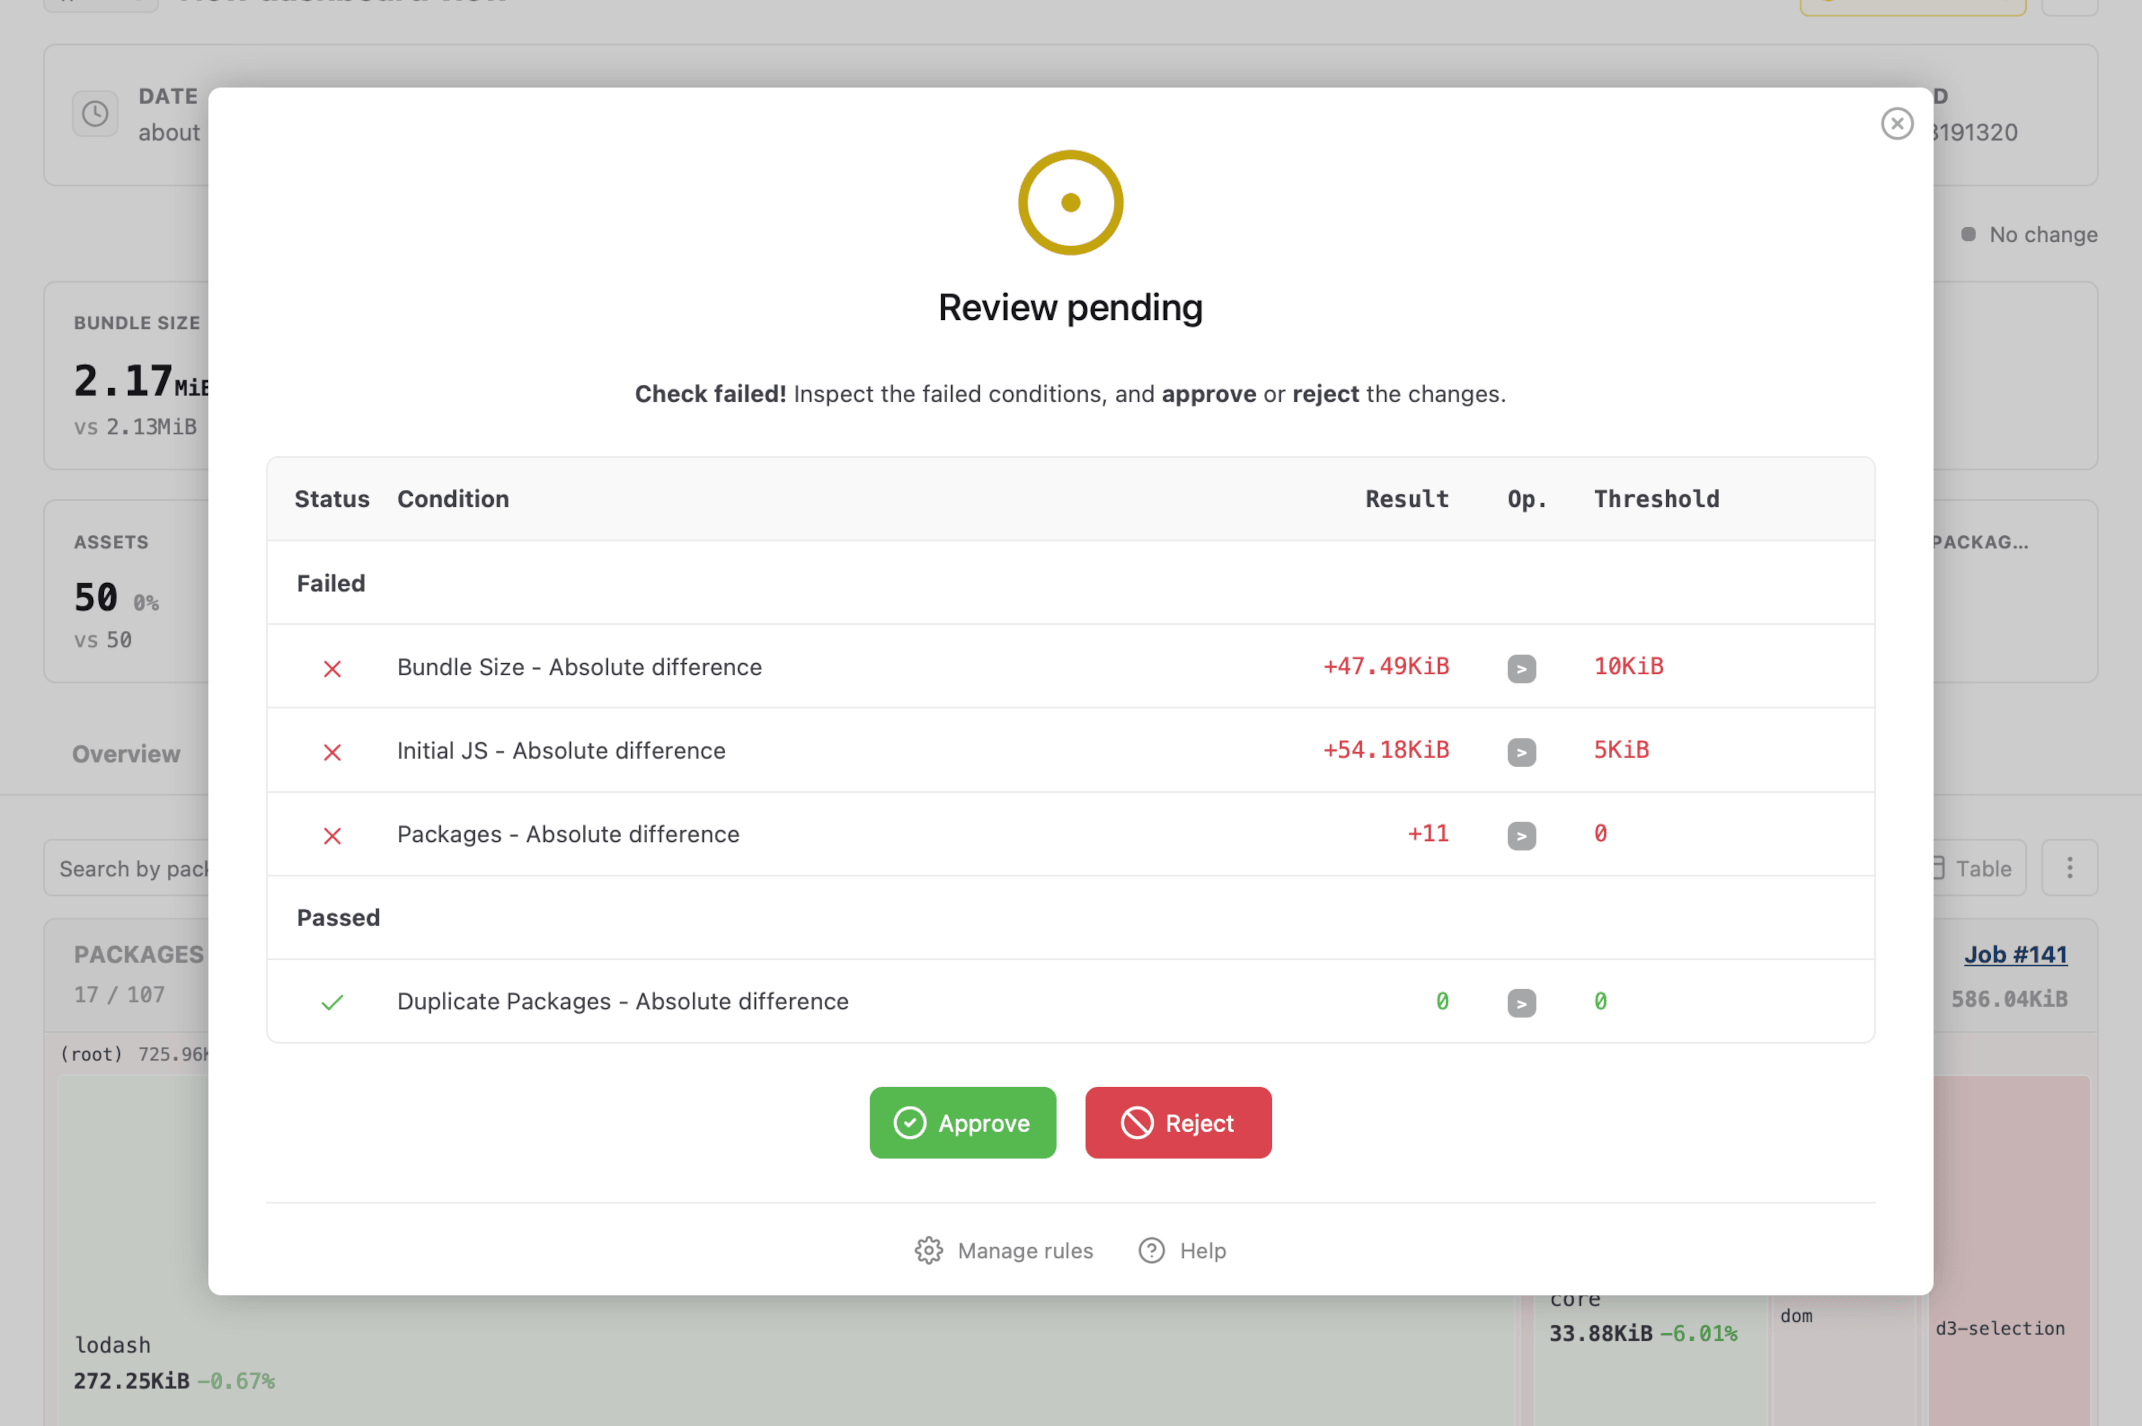
Task: Click the 5KiB threshold value
Action: (1621, 750)
